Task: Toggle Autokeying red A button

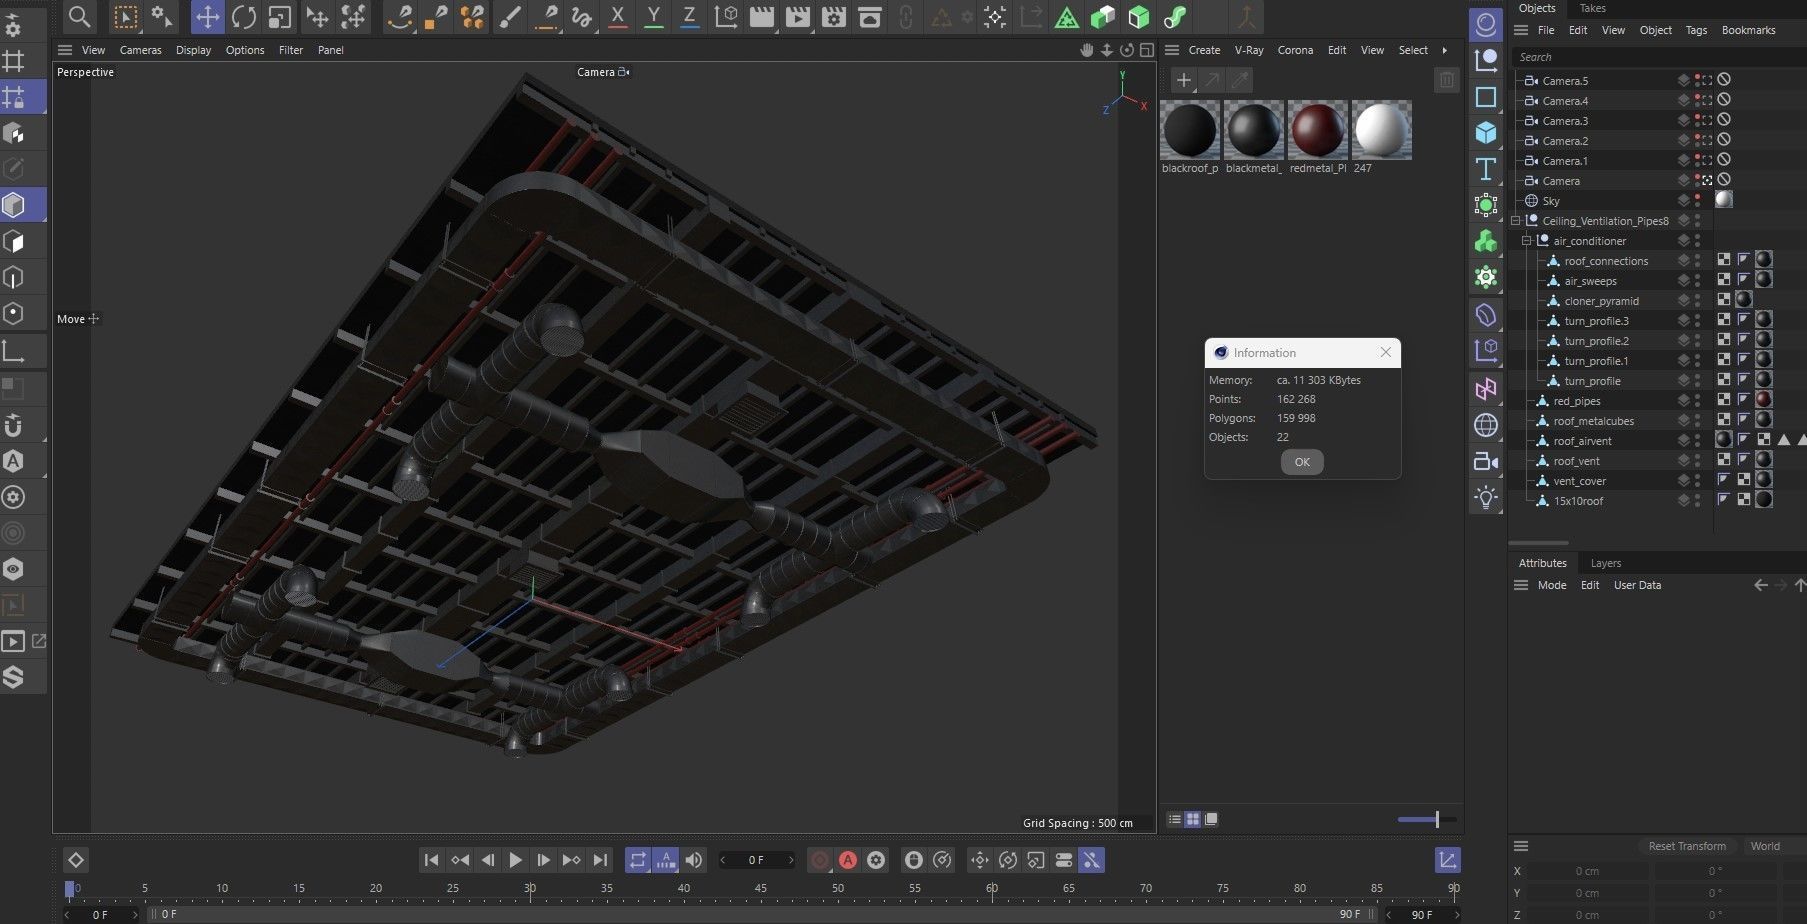Action: click(x=848, y=860)
